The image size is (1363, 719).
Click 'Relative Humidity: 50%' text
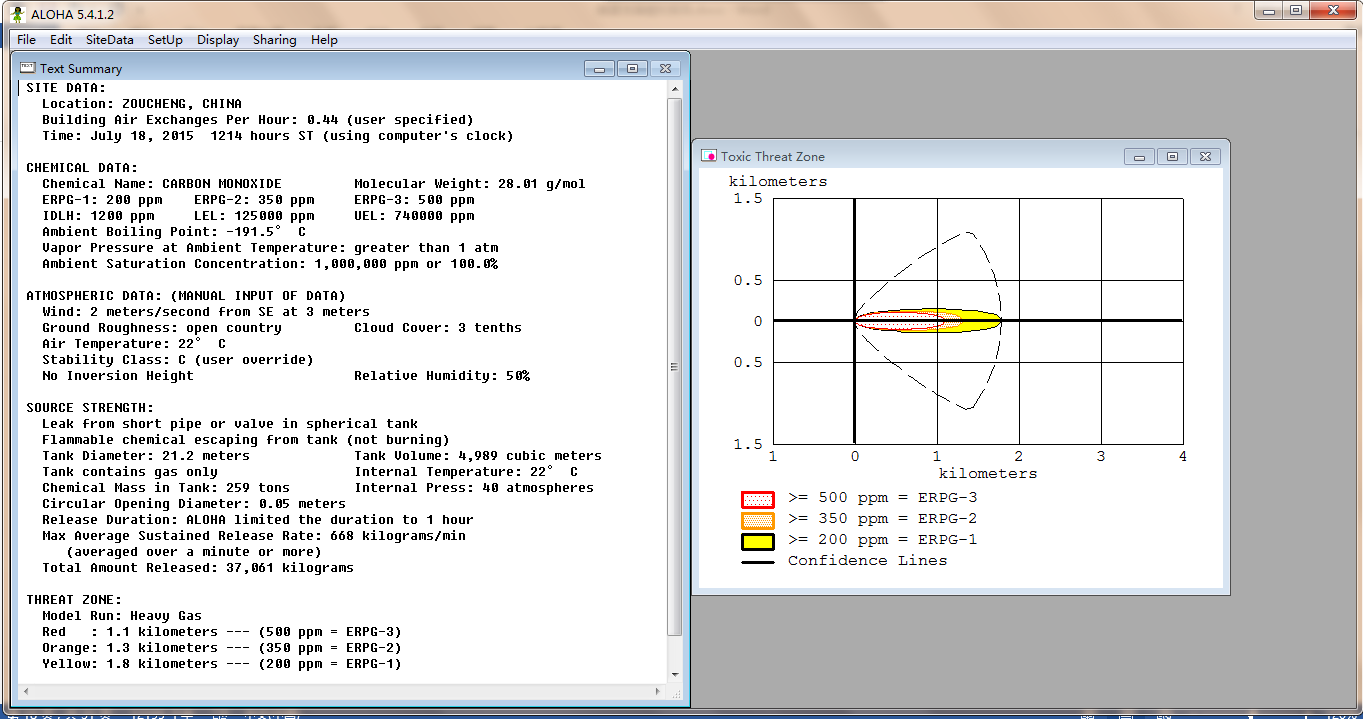tap(442, 376)
